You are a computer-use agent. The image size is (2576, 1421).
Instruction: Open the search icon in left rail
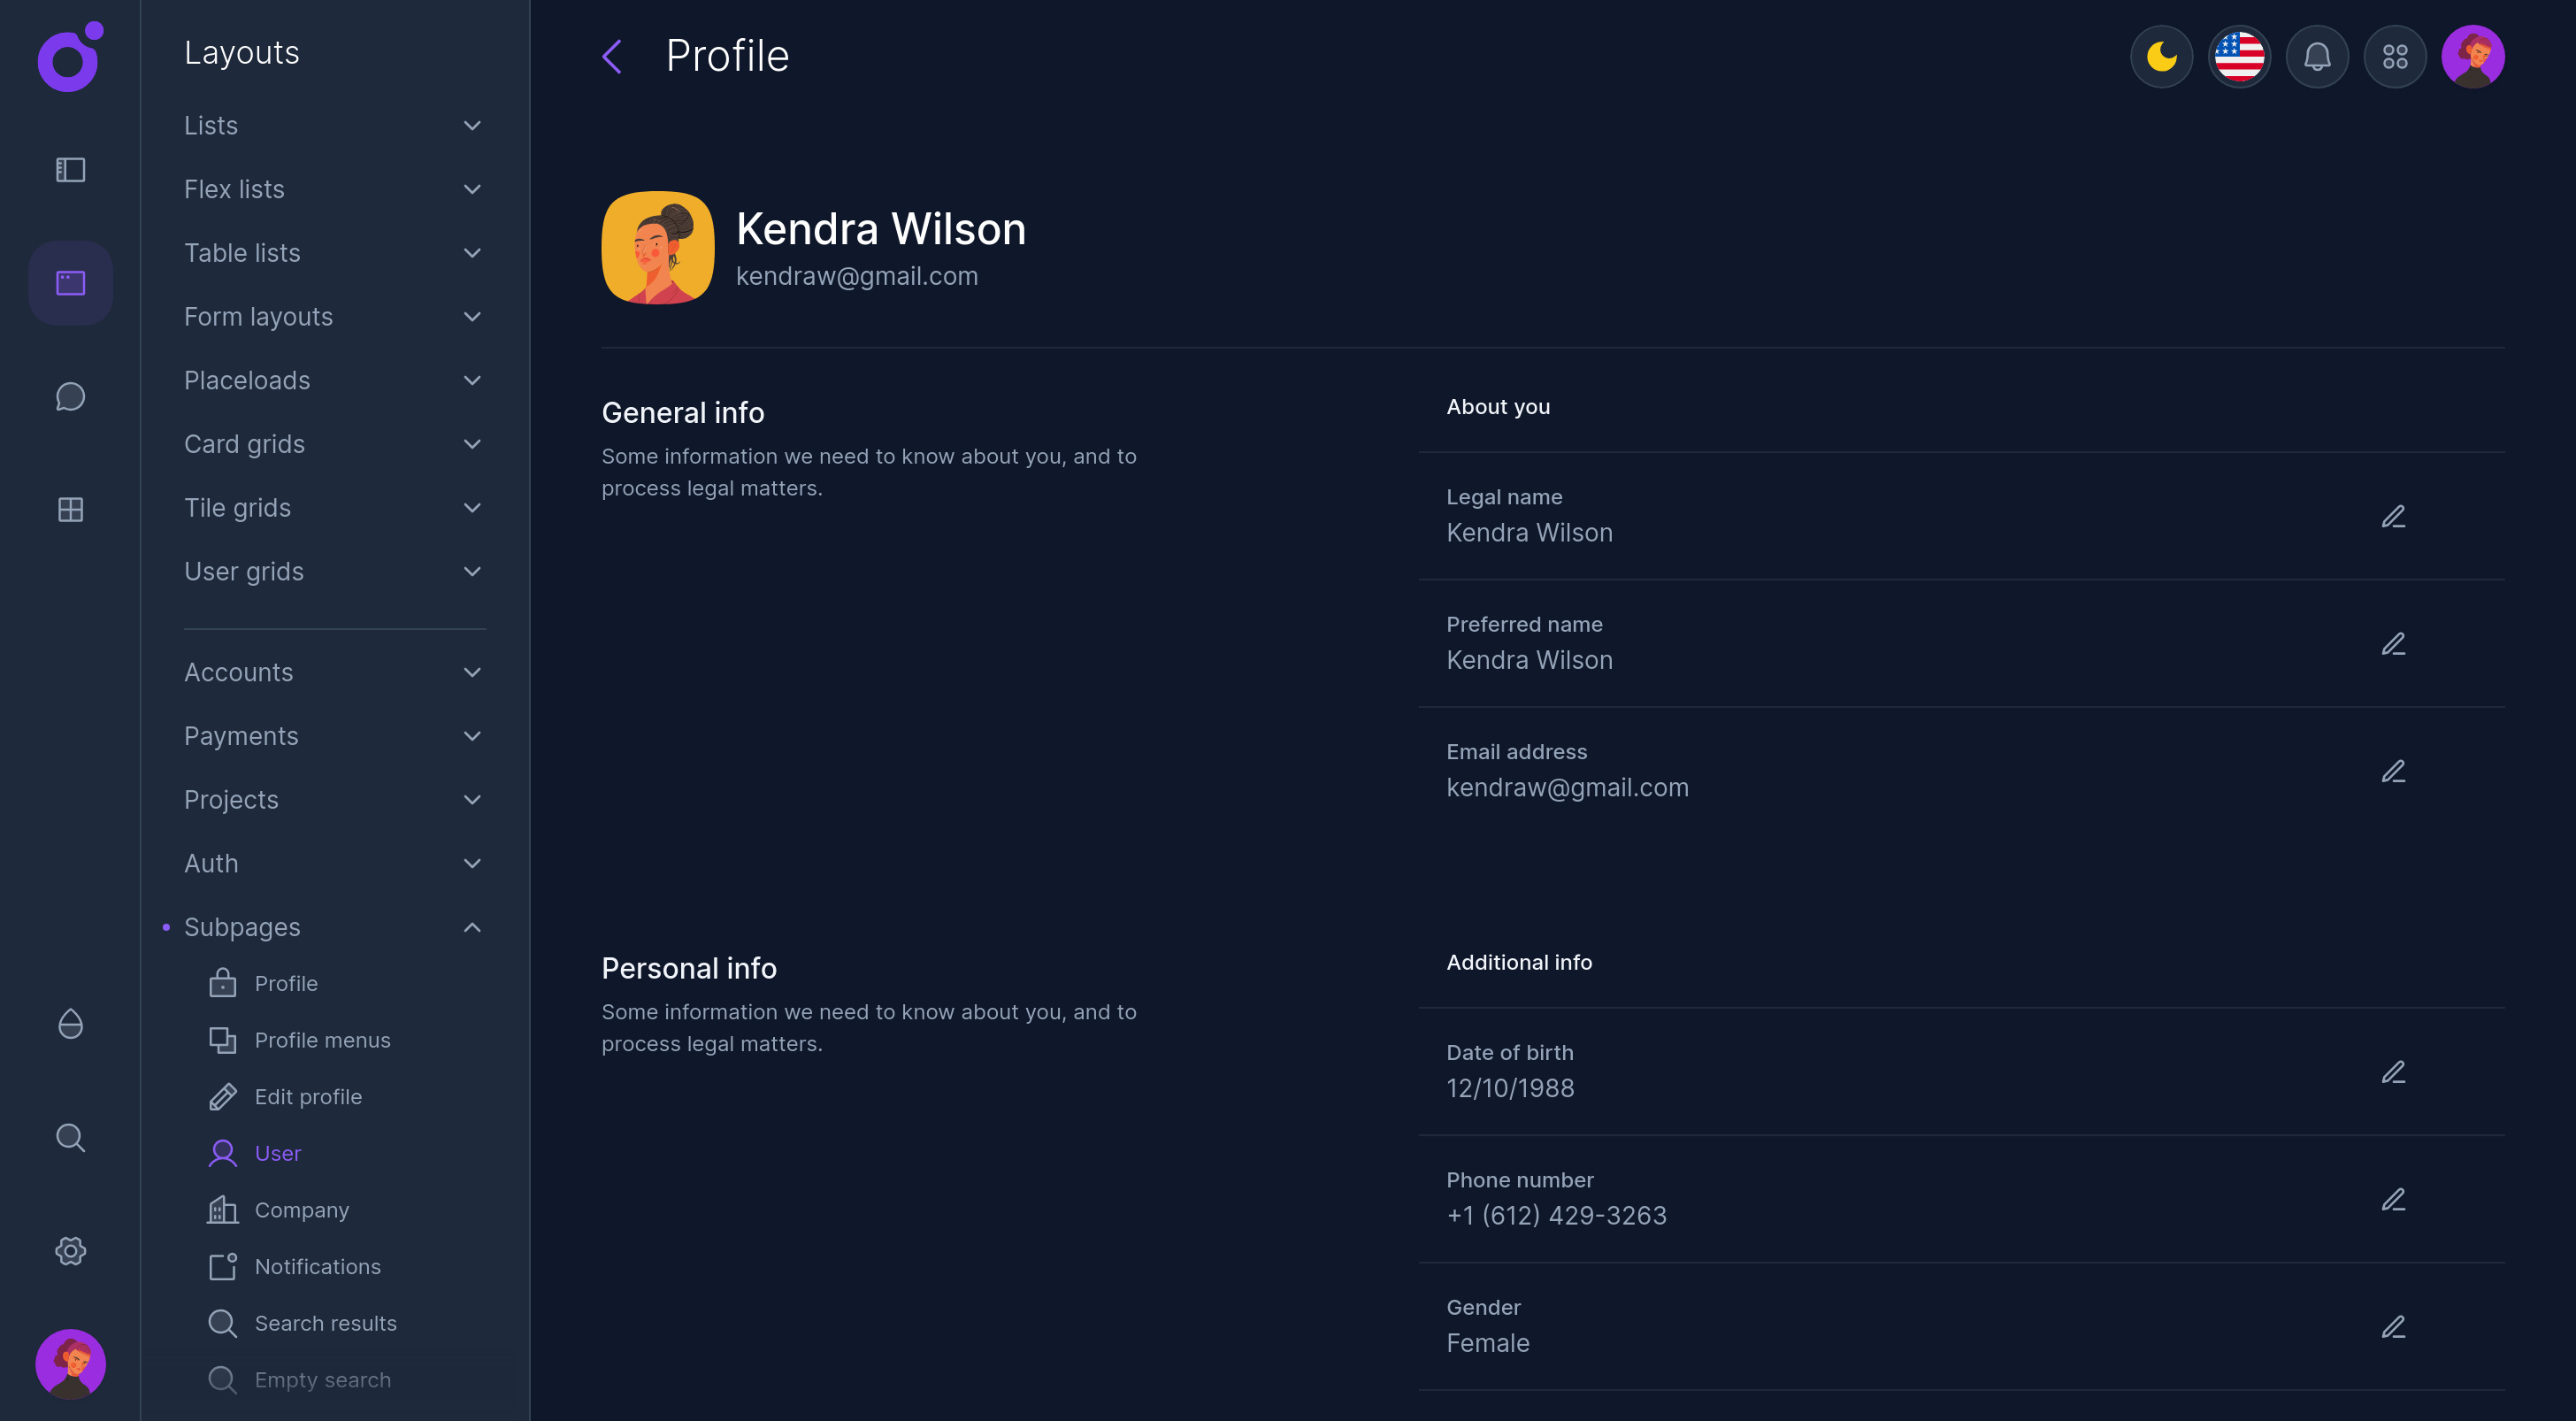[70, 1137]
